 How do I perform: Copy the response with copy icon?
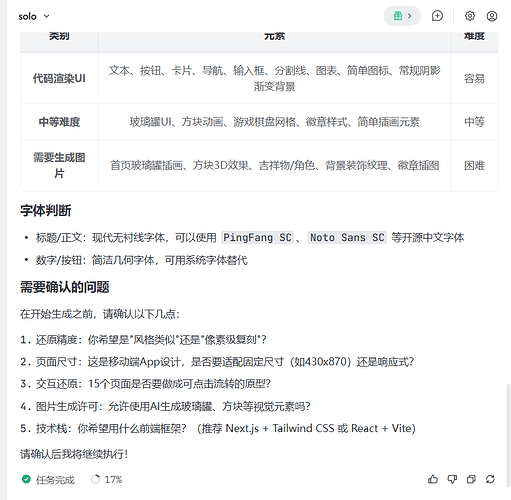click(471, 479)
